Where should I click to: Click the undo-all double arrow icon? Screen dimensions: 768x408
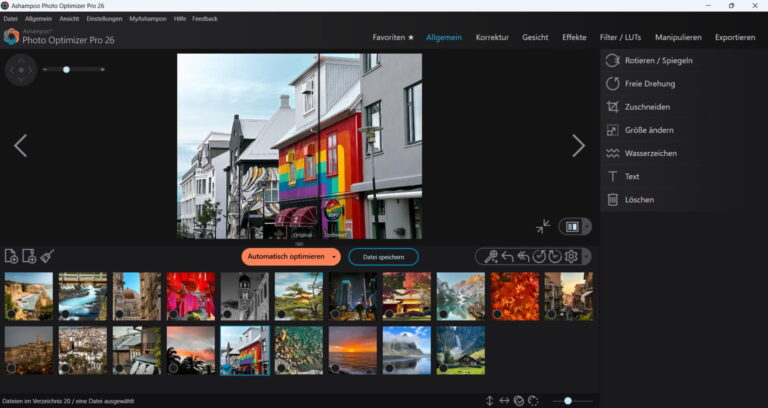point(523,256)
